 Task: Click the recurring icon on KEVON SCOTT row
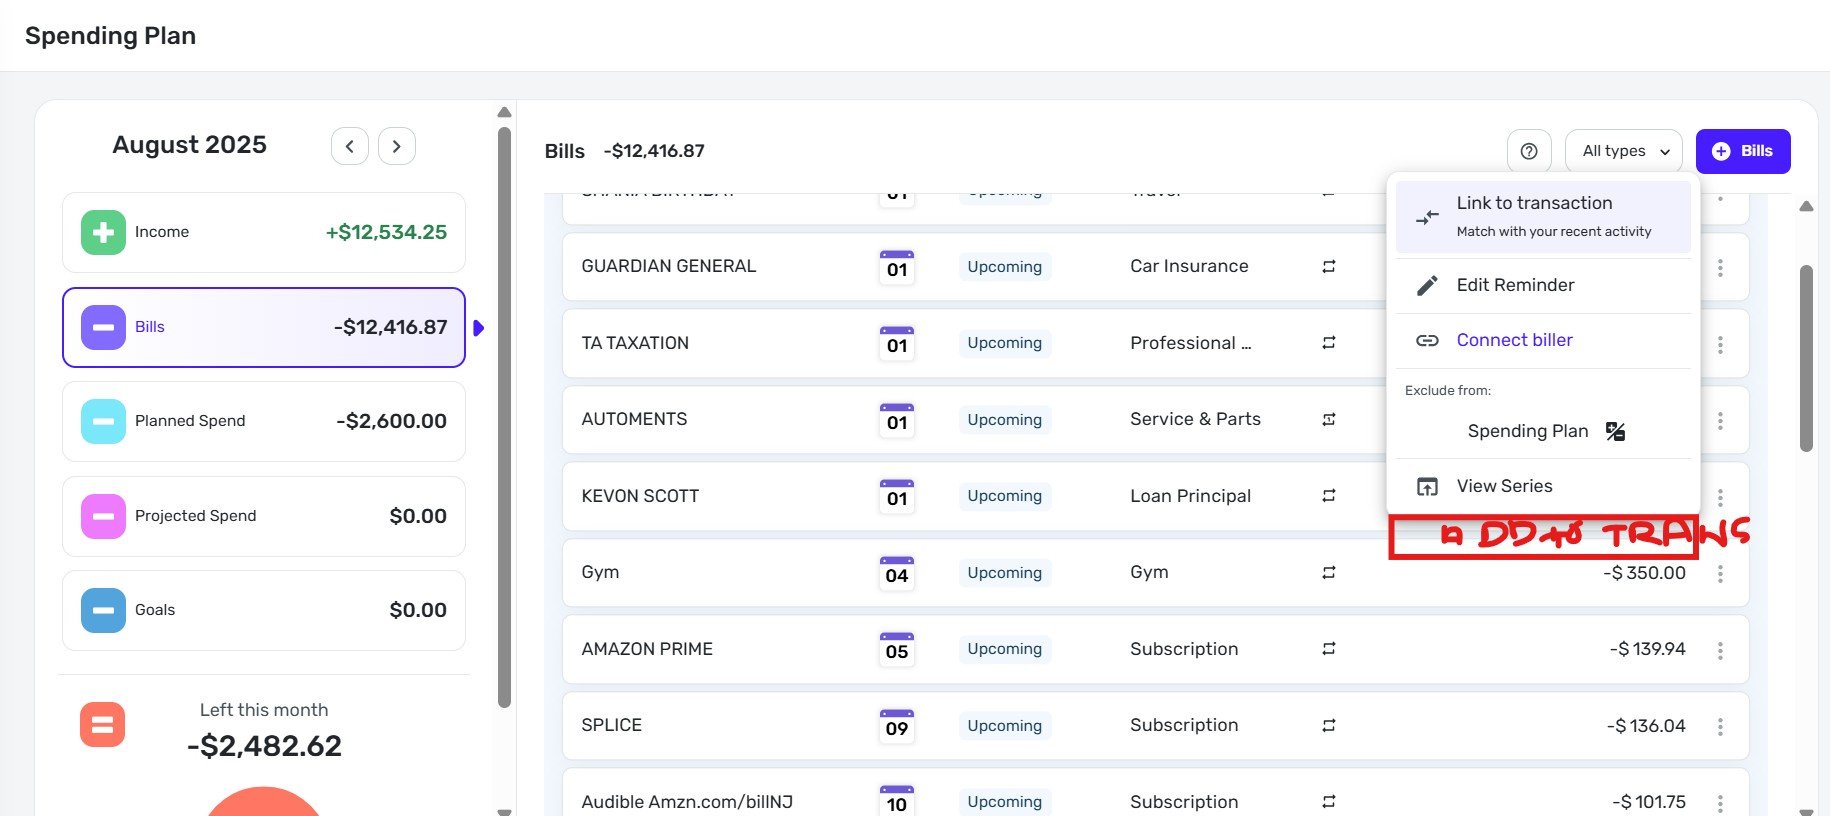click(x=1329, y=496)
